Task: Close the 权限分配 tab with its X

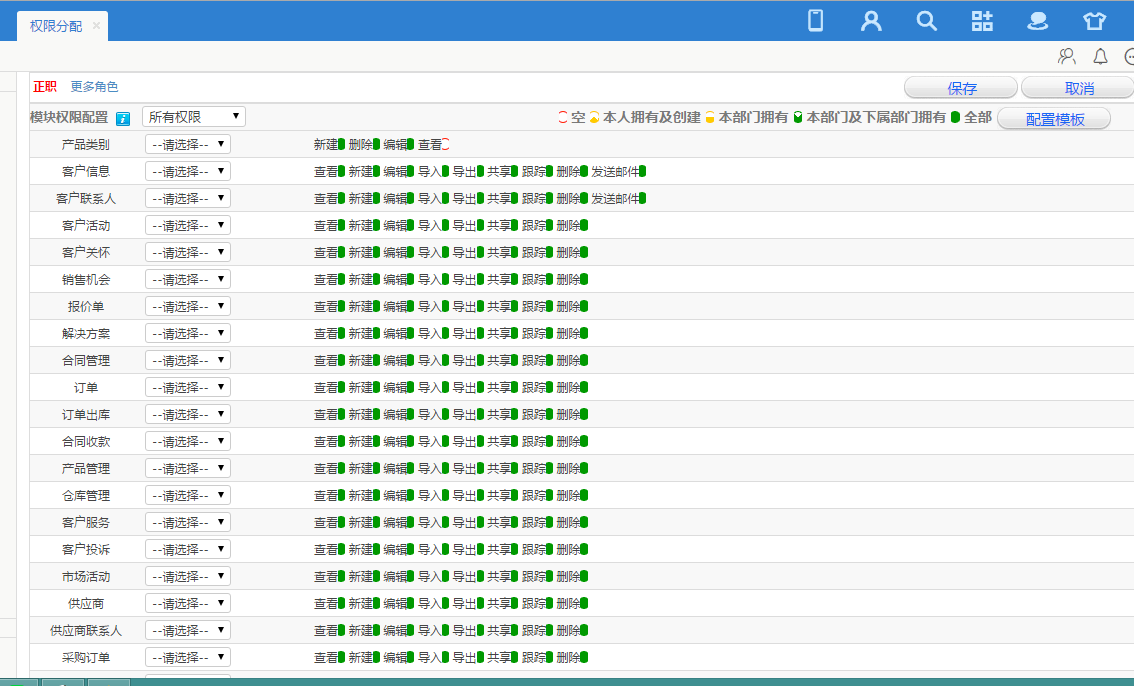Action: (96, 26)
